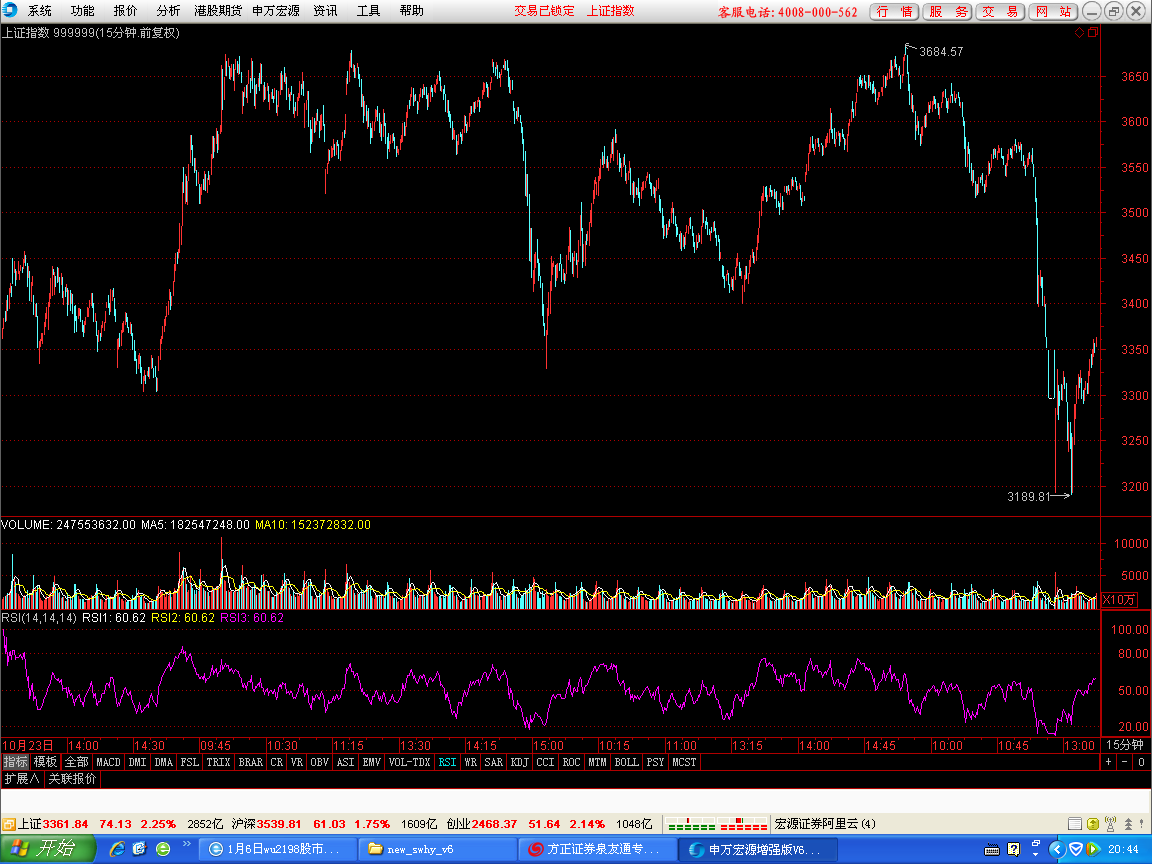Click the 服务 button
This screenshot has height=864, width=1152.
click(x=948, y=12)
